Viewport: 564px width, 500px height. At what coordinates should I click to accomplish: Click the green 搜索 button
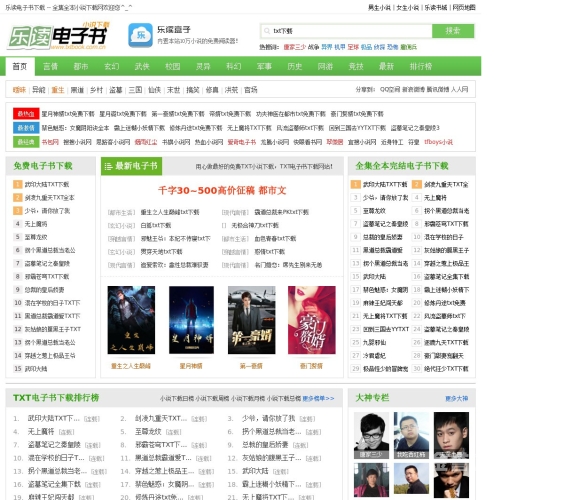coord(453,31)
